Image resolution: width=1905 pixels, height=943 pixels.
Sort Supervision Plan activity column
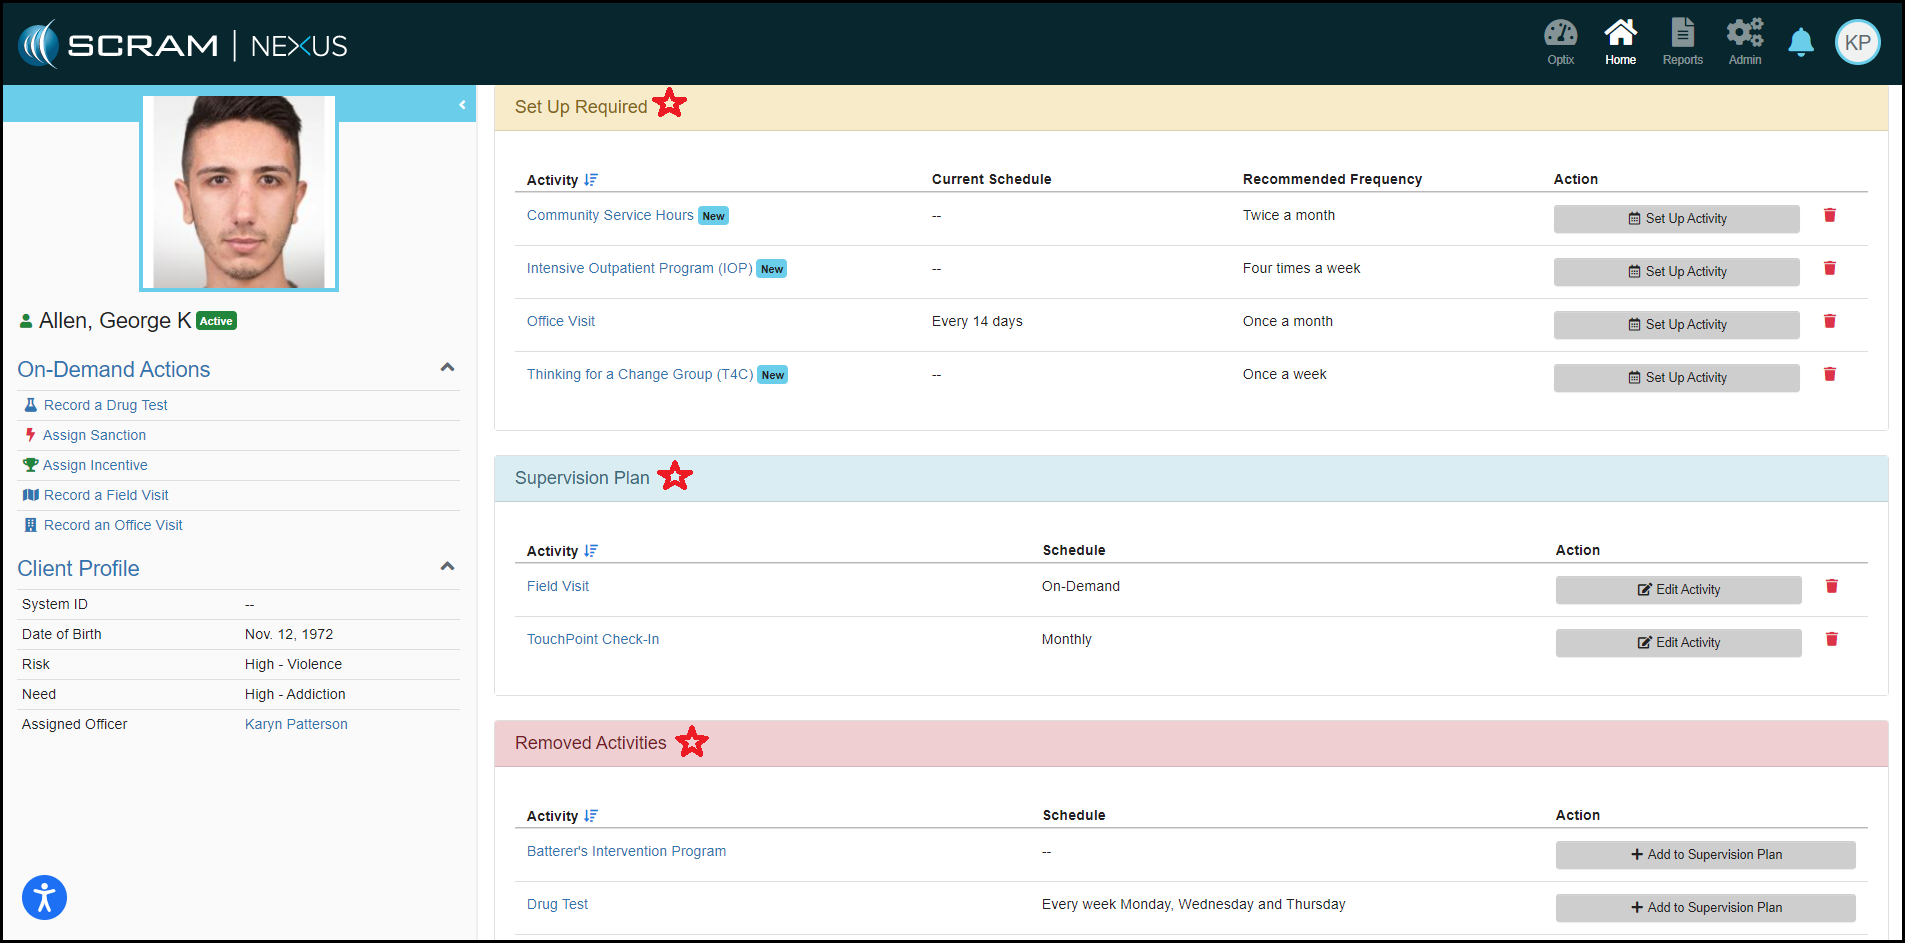(x=591, y=551)
